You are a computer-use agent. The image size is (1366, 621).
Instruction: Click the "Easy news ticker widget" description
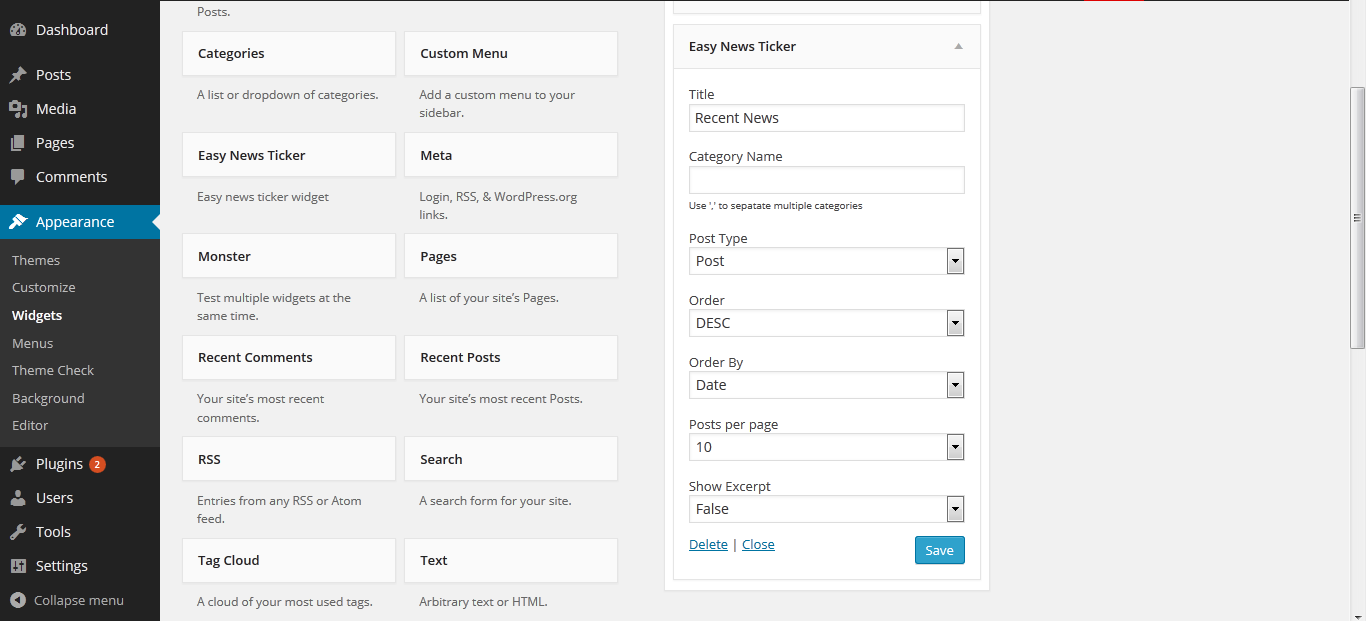point(263,197)
